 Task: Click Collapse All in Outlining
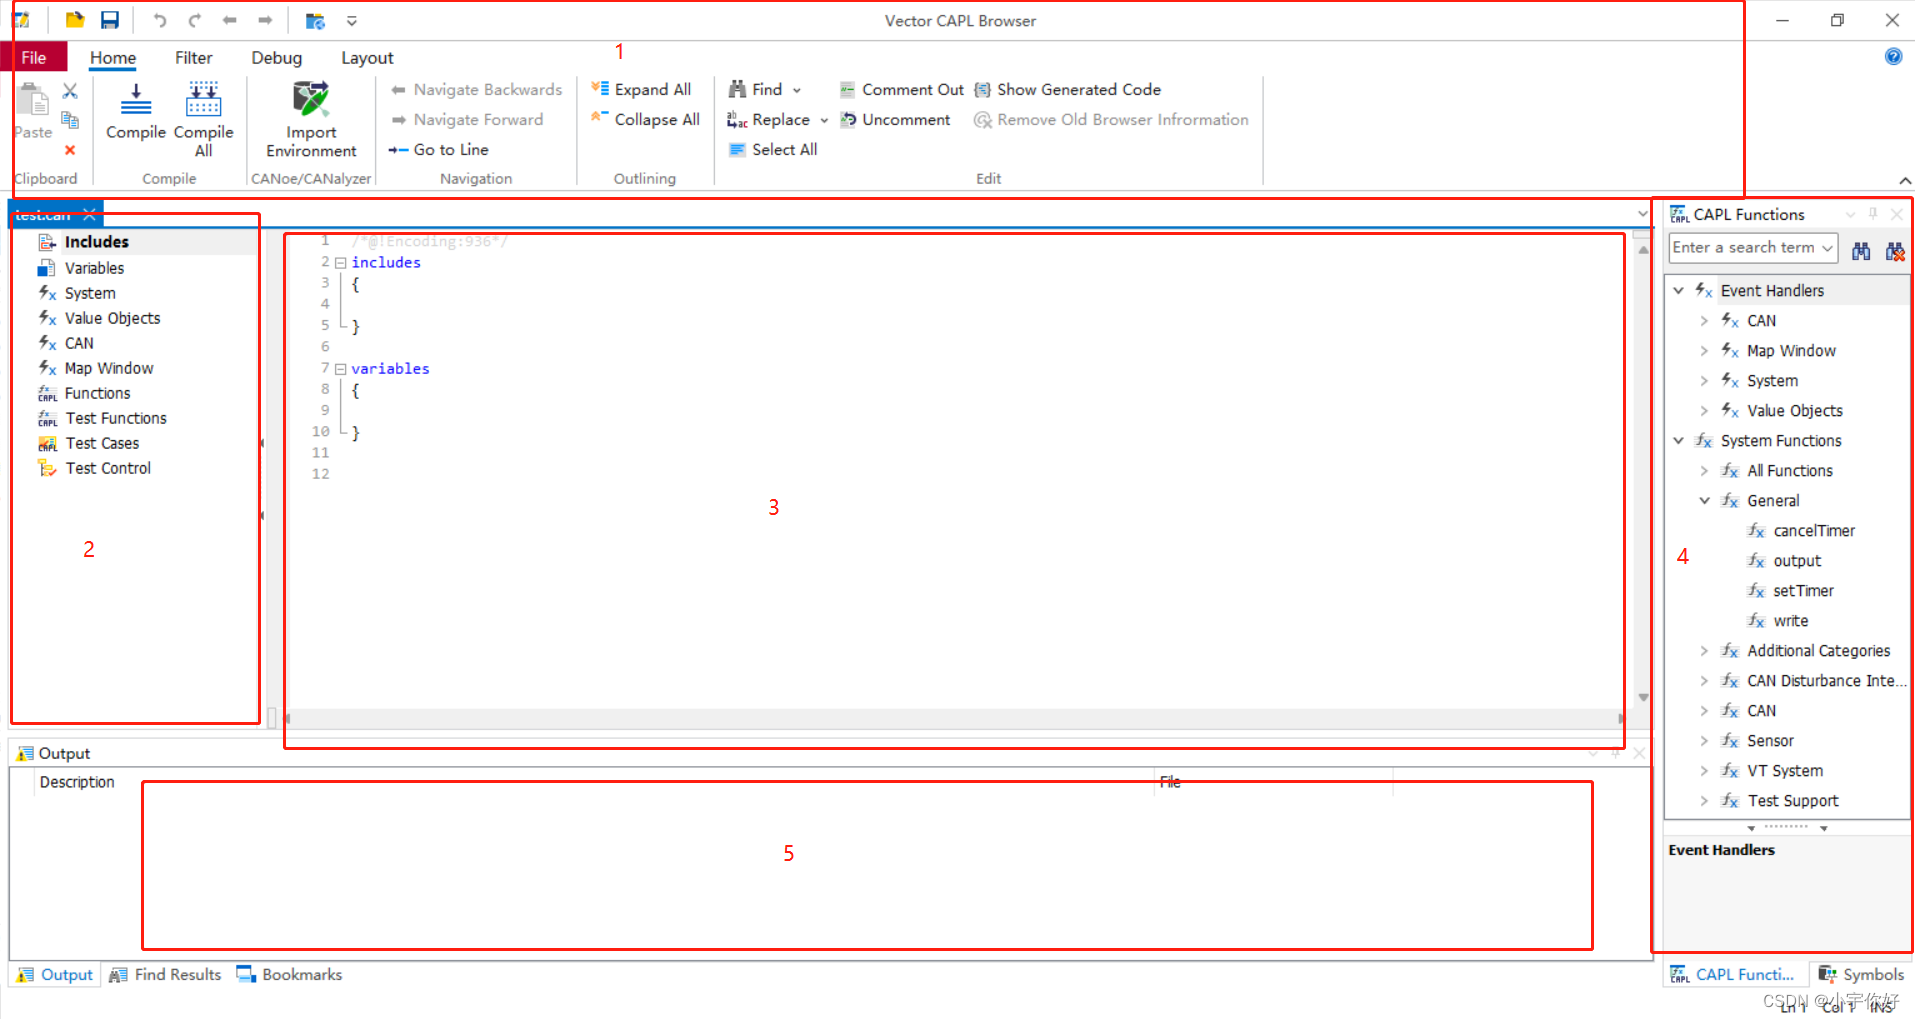[x=645, y=119]
